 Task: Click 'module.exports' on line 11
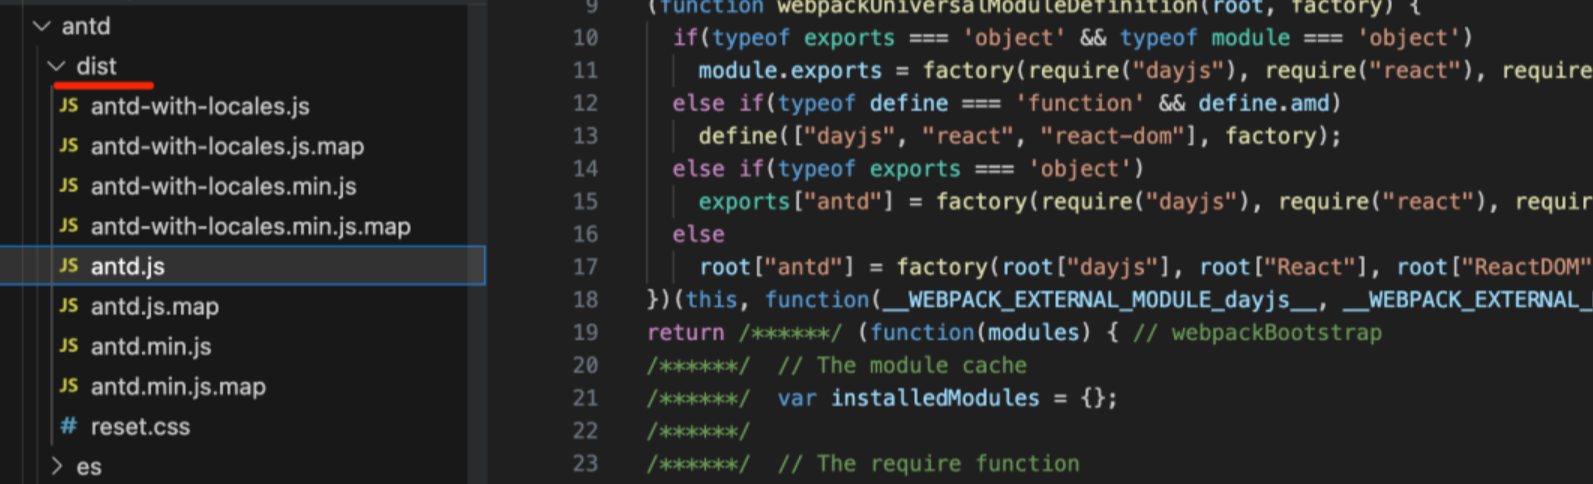coord(790,71)
